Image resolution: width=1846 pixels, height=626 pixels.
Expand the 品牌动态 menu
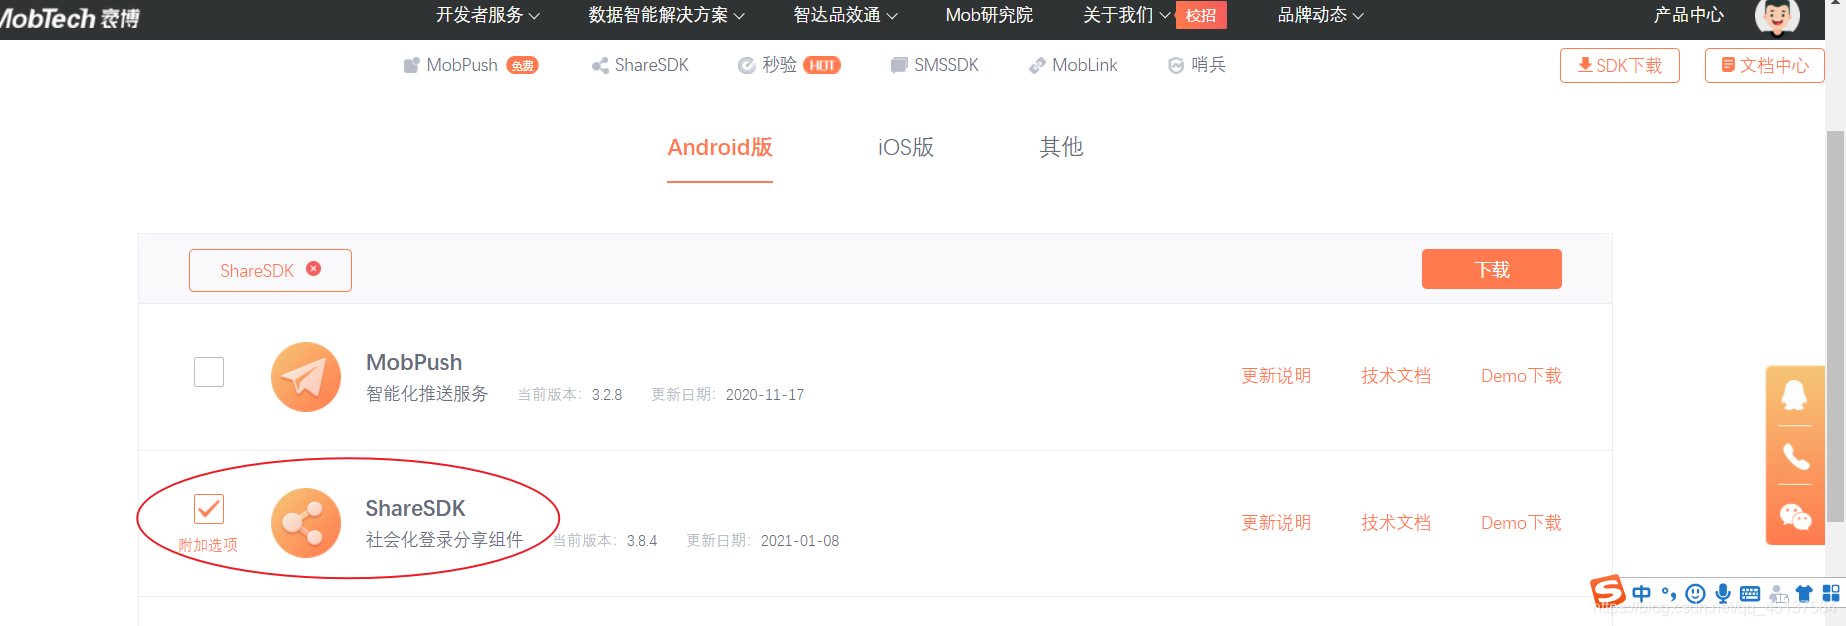click(1321, 15)
